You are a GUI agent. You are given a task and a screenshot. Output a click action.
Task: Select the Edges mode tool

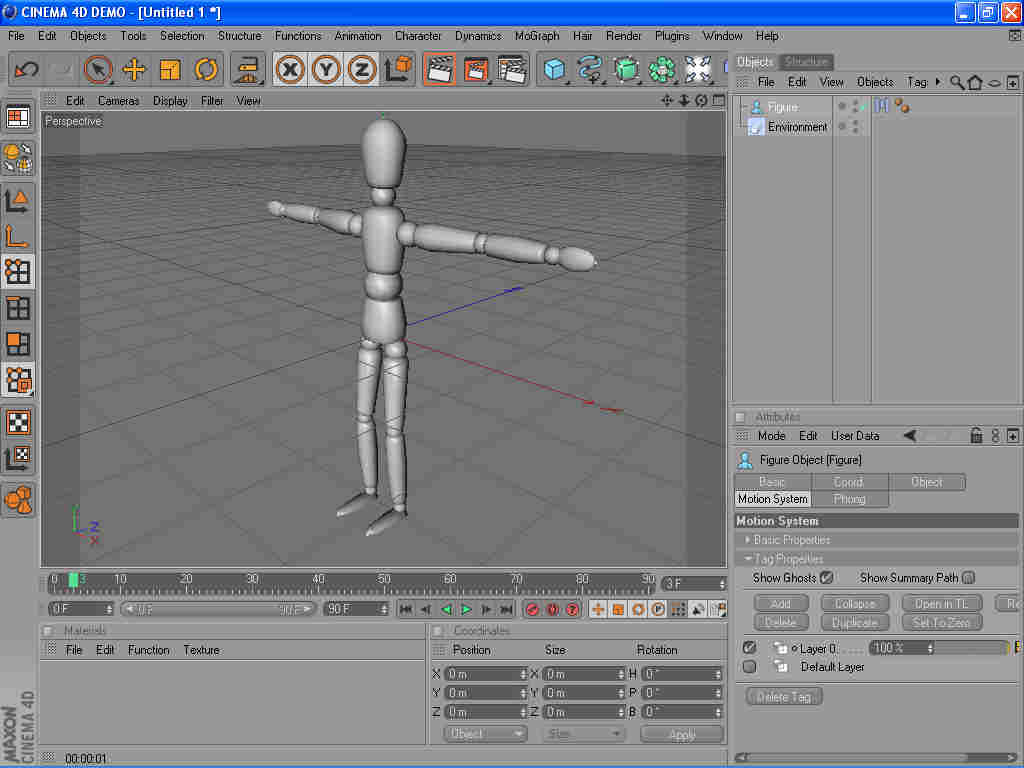pyautogui.click(x=18, y=308)
